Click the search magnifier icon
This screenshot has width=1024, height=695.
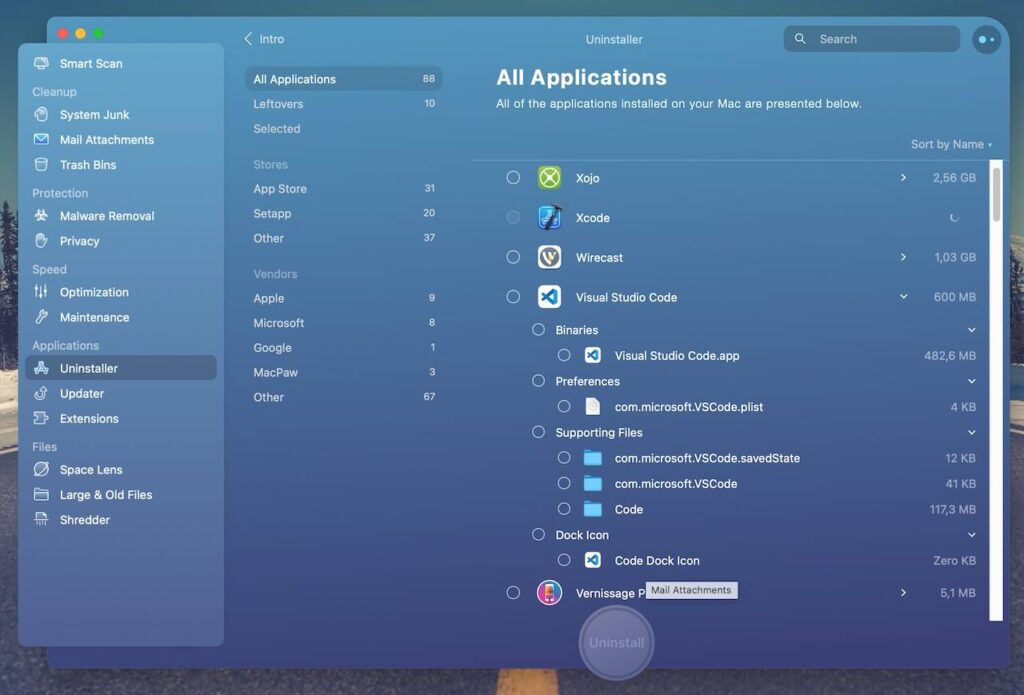pos(800,39)
